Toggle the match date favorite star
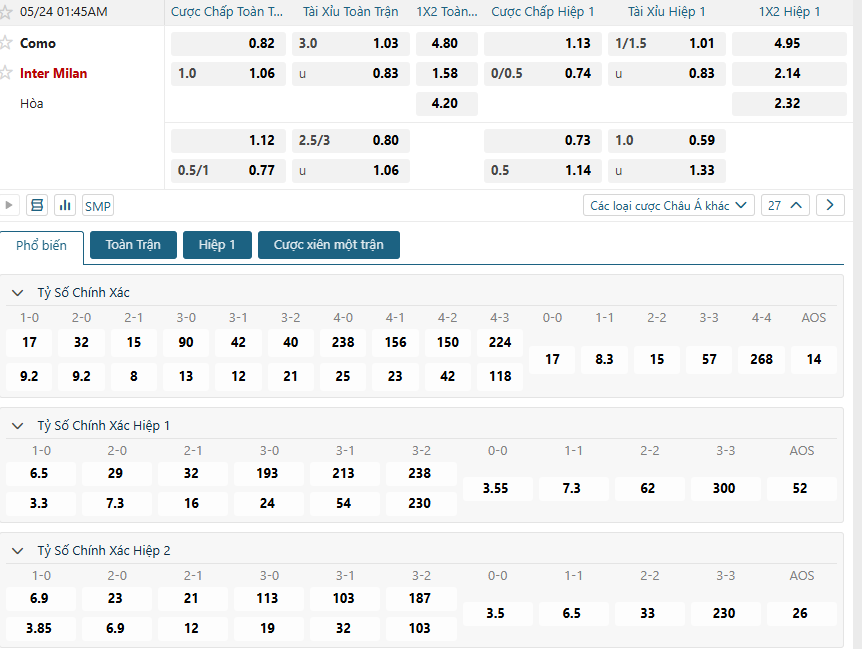The image size is (862, 649). click(x=7, y=12)
